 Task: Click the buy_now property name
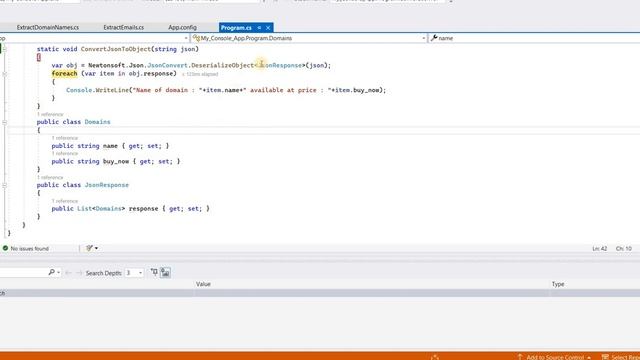116,162
